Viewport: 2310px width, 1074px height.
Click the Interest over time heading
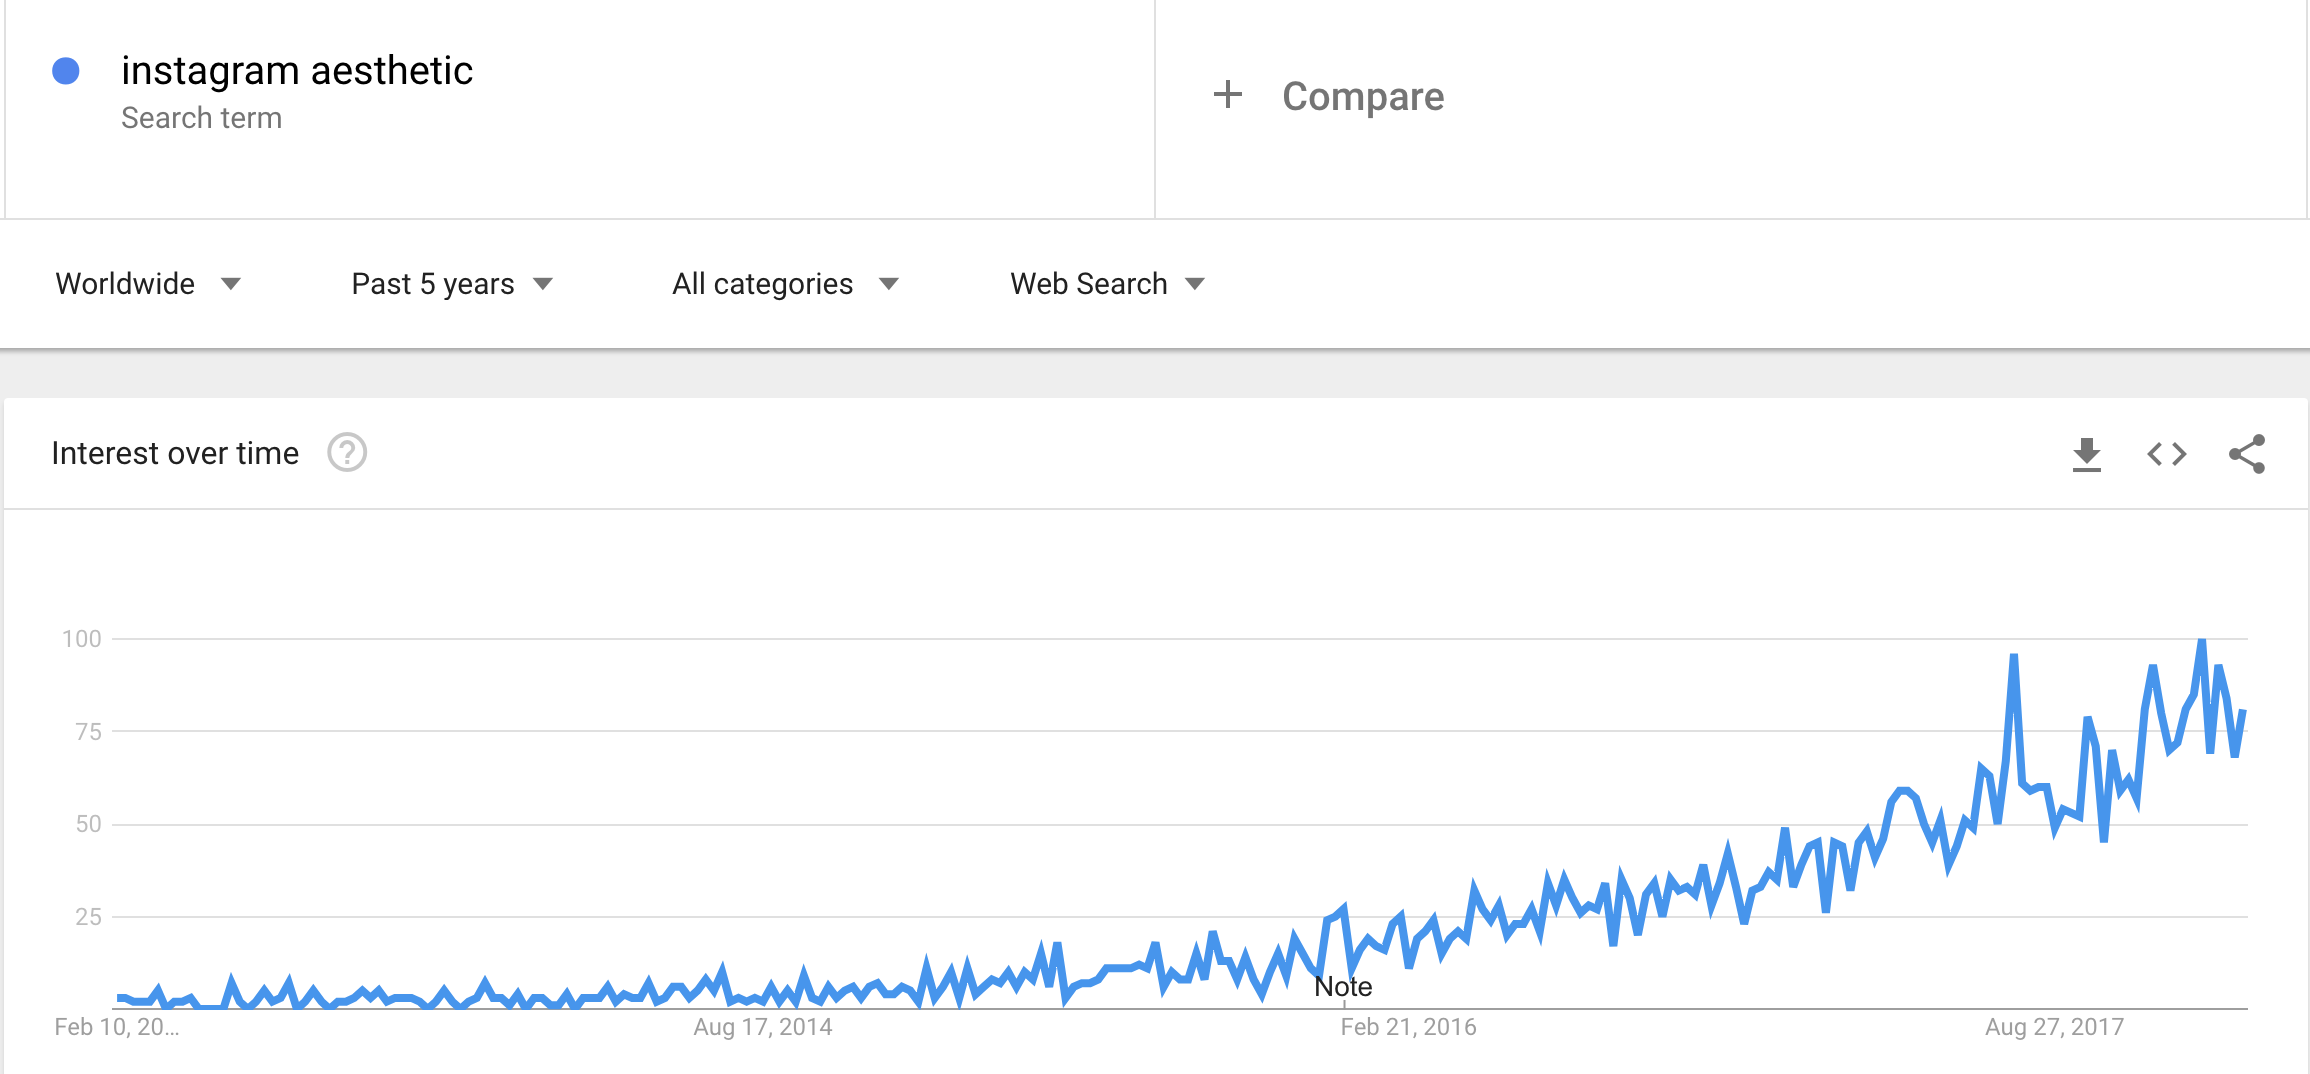pyautogui.click(x=175, y=453)
